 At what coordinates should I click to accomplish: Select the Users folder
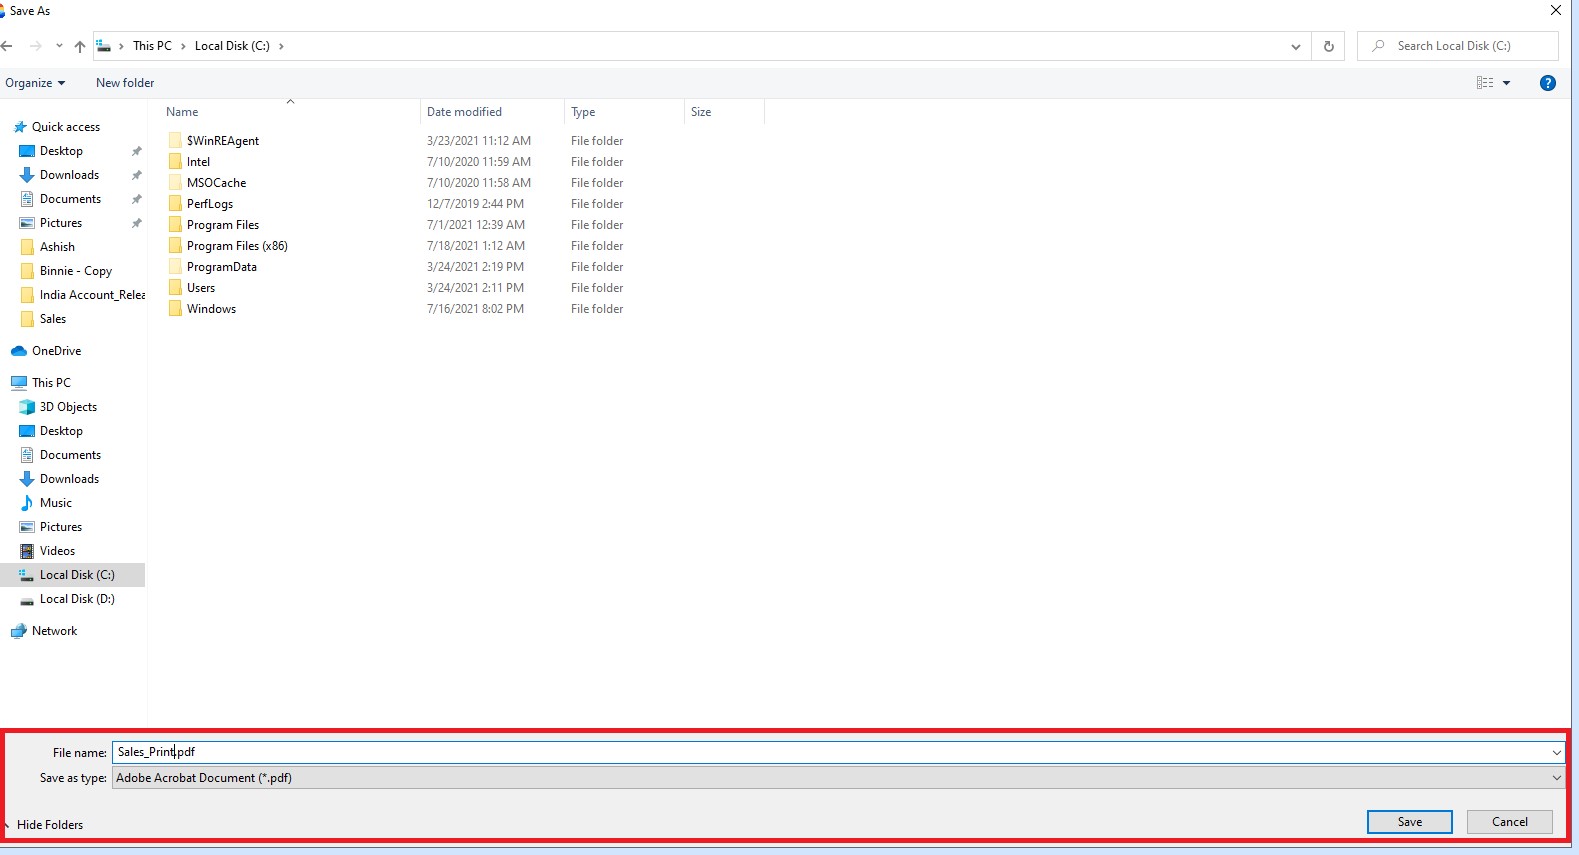click(x=201, y=288)
